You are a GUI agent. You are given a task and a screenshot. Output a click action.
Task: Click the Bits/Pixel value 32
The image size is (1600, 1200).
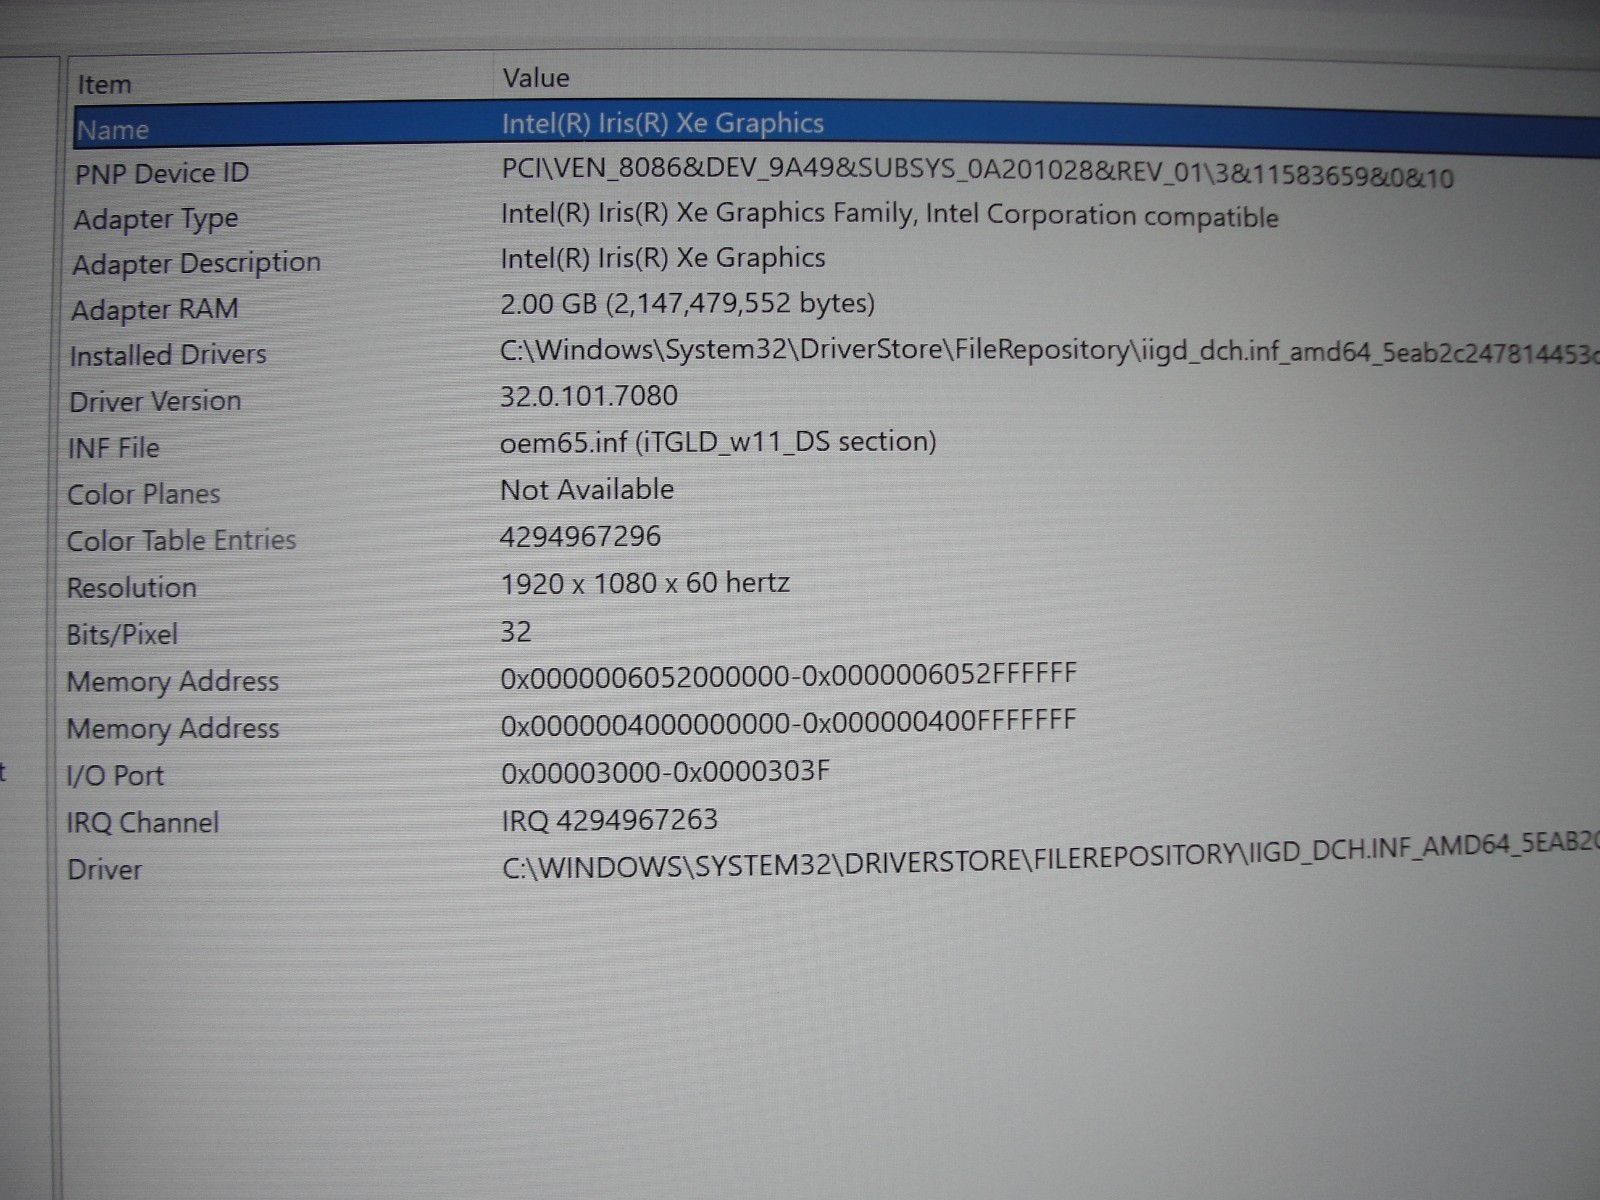click(x=516, y=632)
